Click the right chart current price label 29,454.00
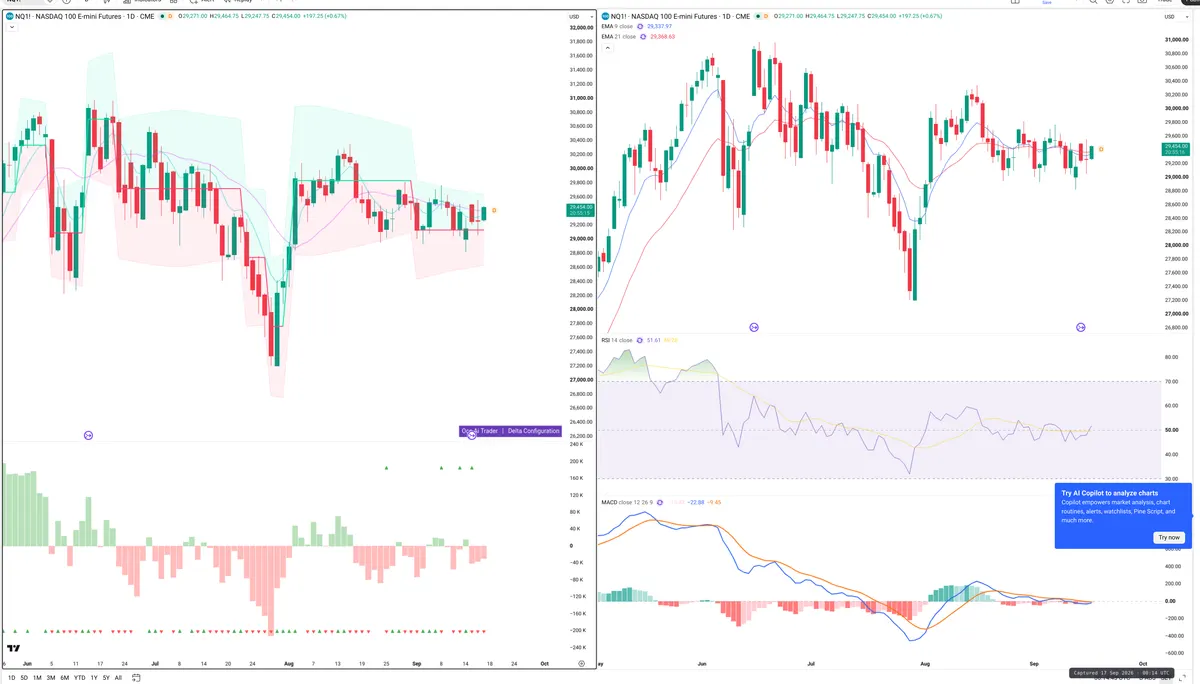 point(1176,149)
